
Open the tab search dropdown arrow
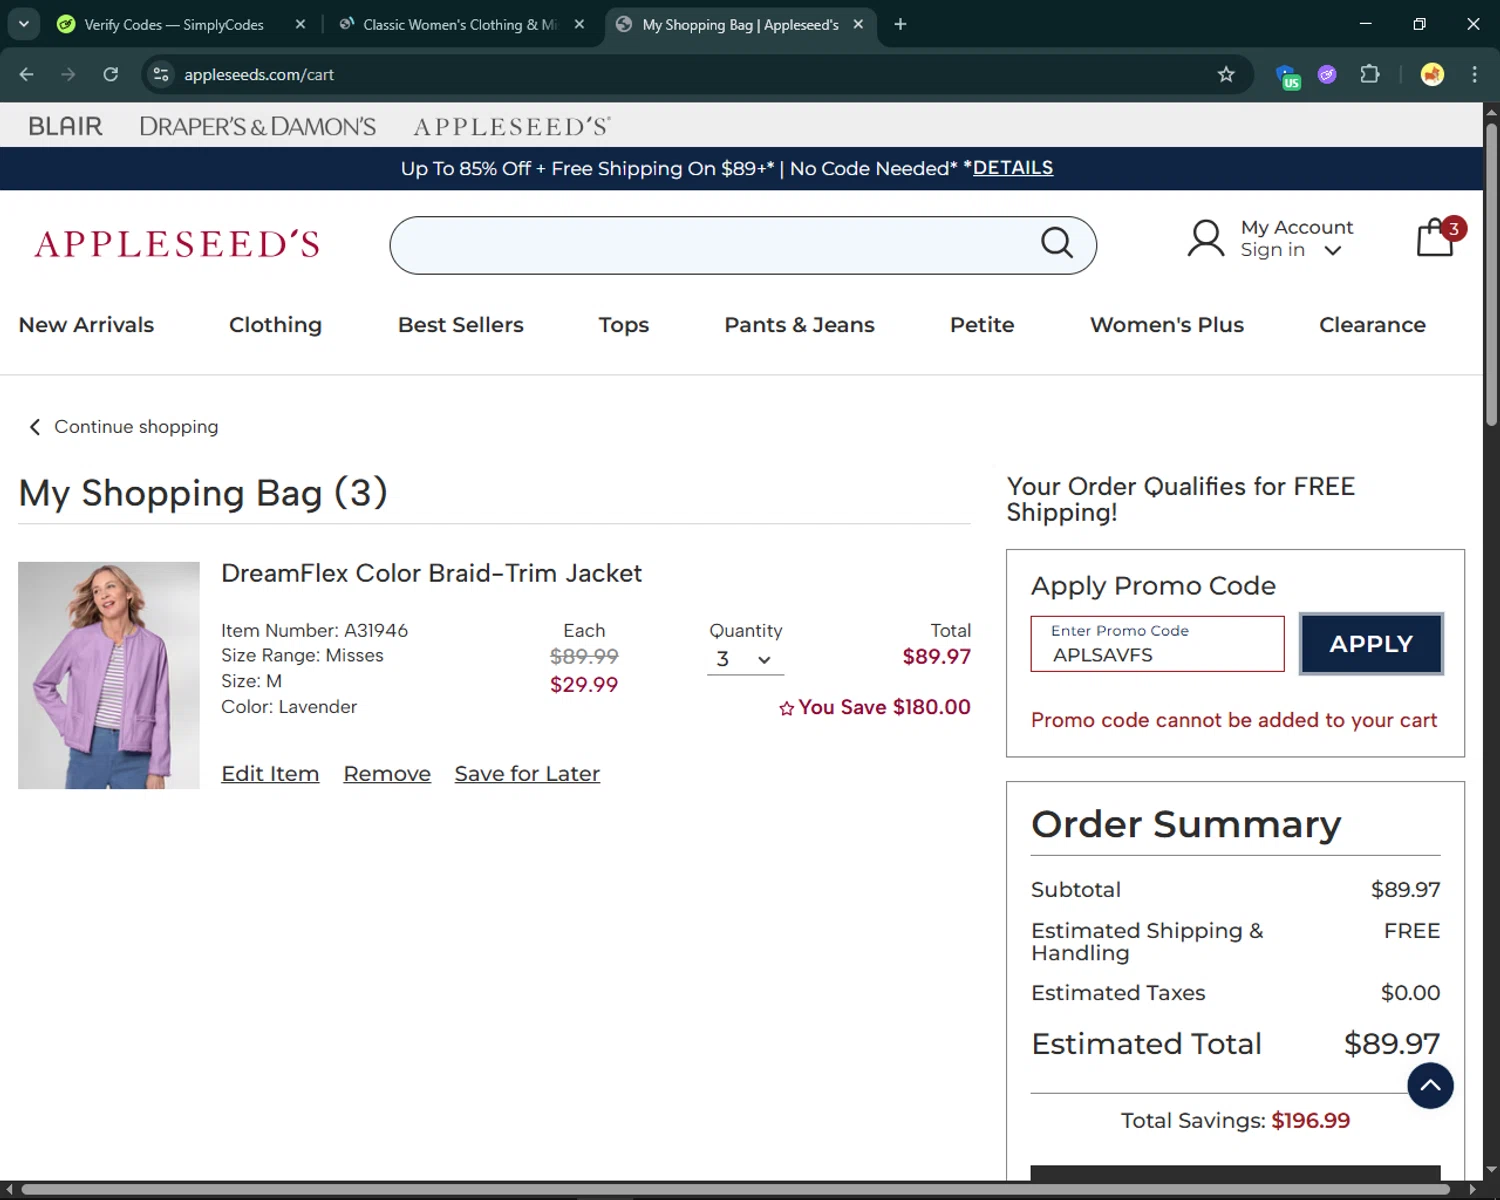[24, 24]
